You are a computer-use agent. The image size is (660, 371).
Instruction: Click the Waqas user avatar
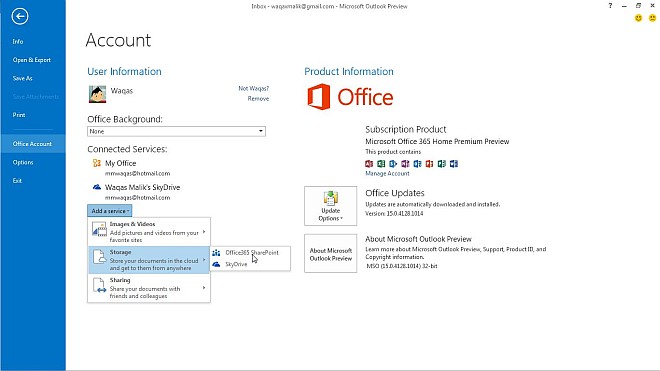[x=97, y=94]
